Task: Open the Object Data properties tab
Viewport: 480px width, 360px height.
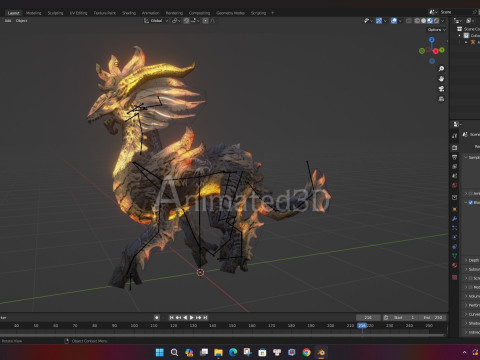Action: (x=455, y=256)
